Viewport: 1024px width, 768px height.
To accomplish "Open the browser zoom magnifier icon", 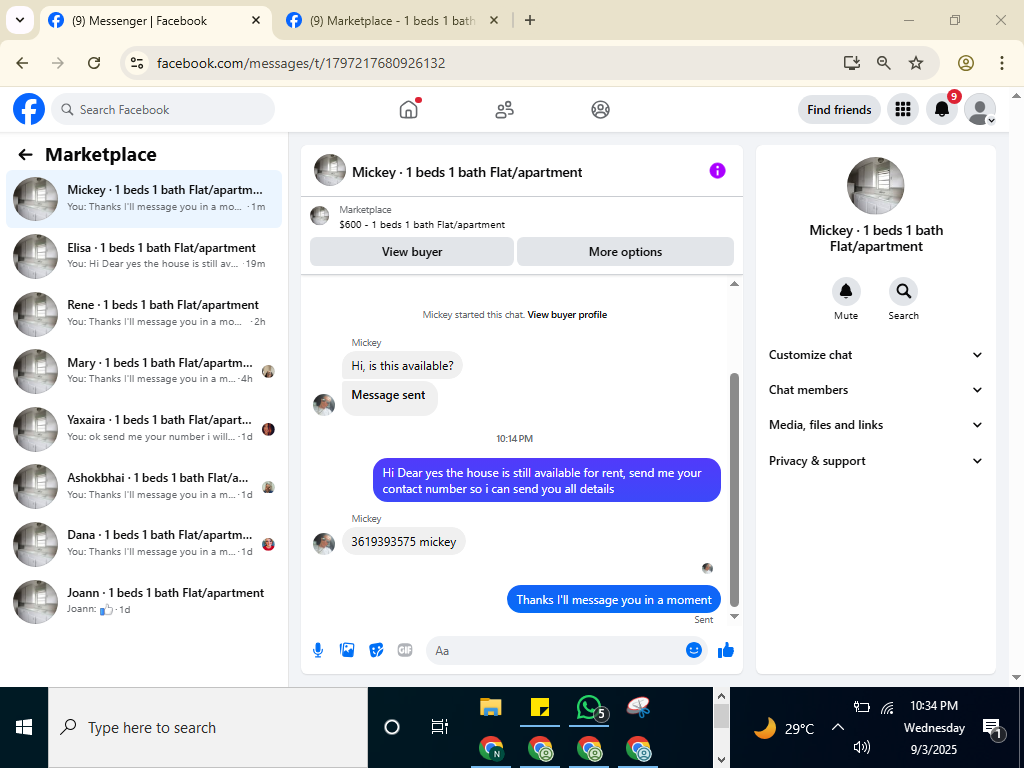I will [884, 63].
